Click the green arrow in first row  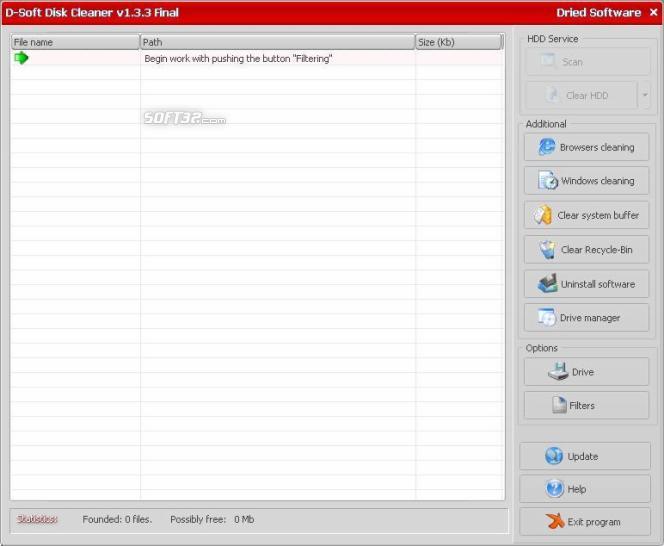(x=21, y=58)
